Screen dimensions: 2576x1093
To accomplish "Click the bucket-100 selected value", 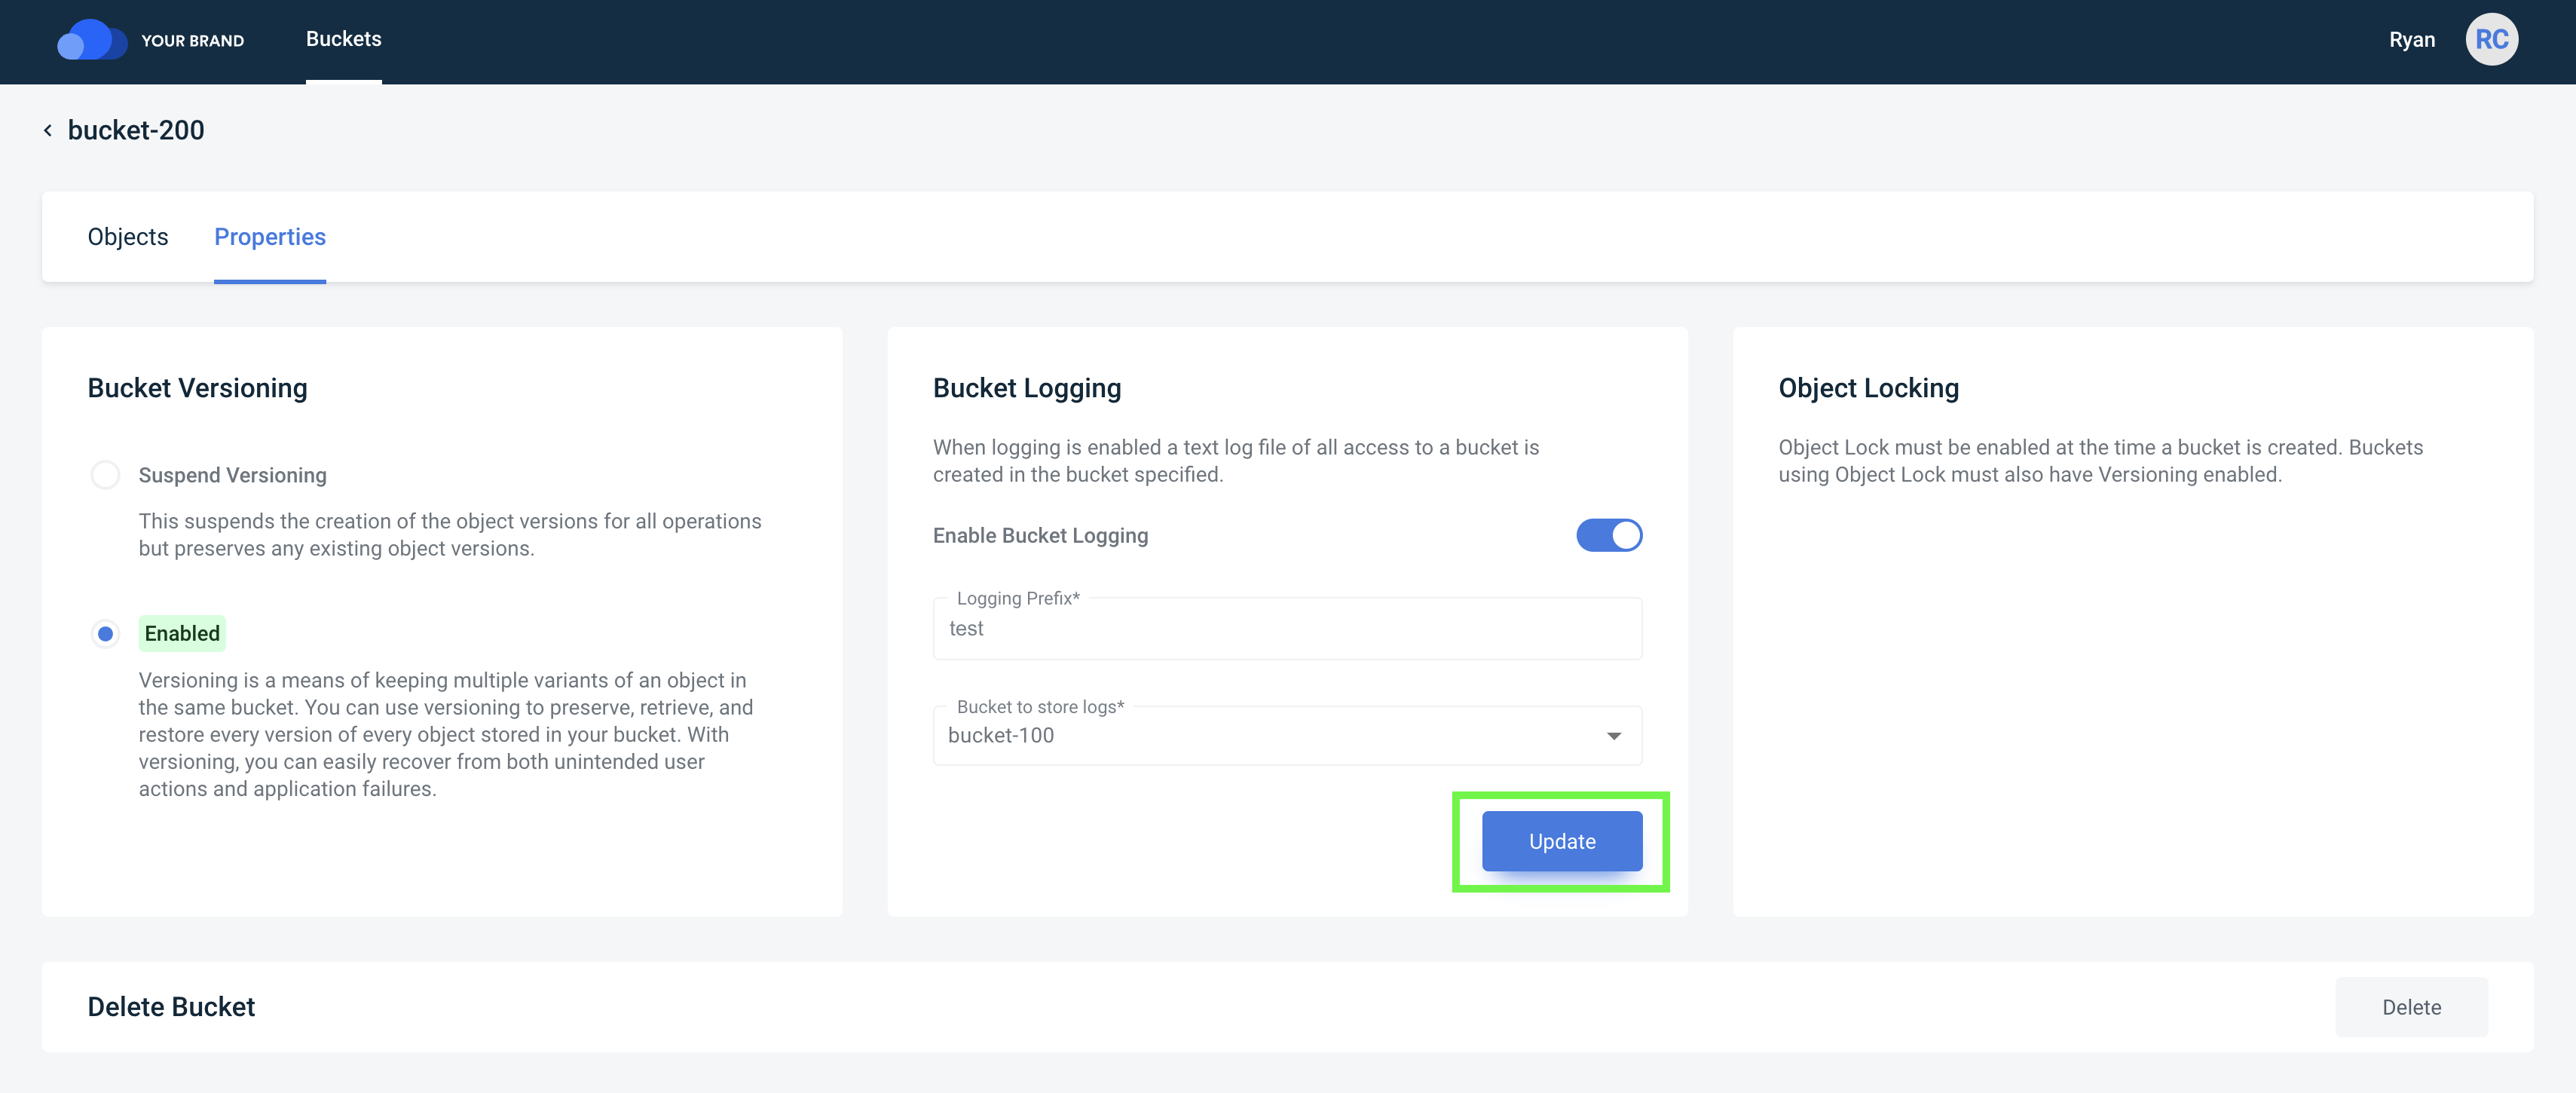I will (1001, 736).
